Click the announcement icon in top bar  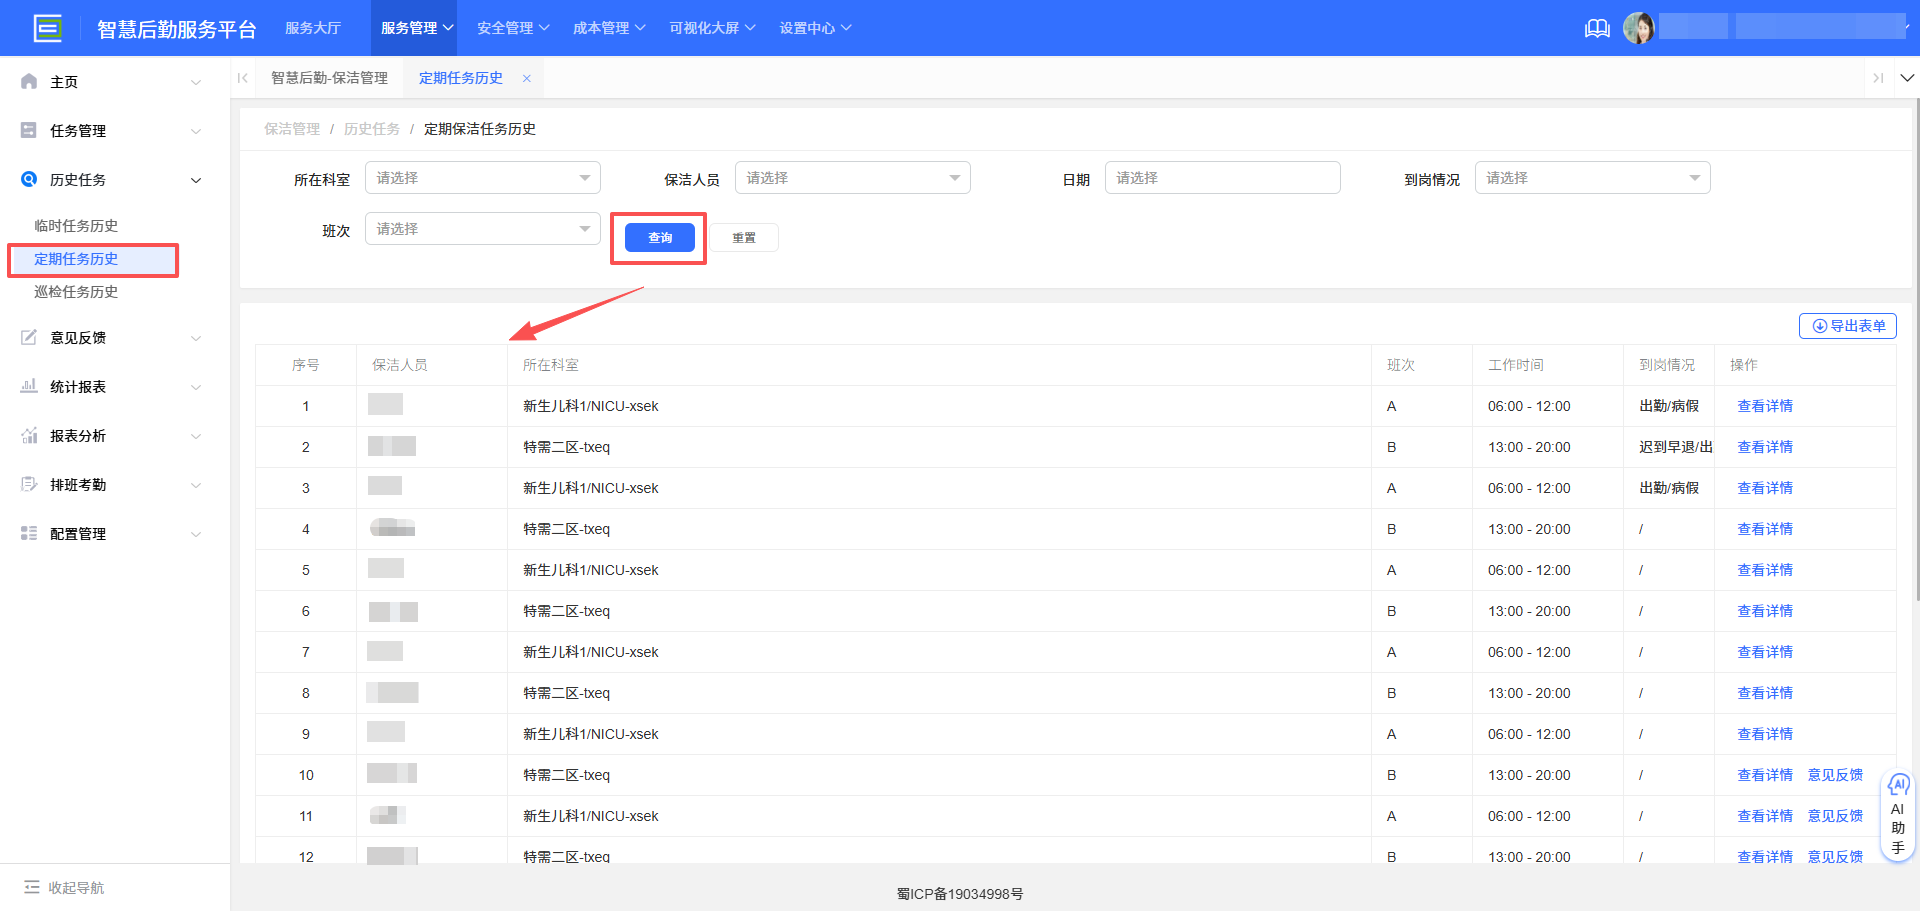click(1596, 28)
